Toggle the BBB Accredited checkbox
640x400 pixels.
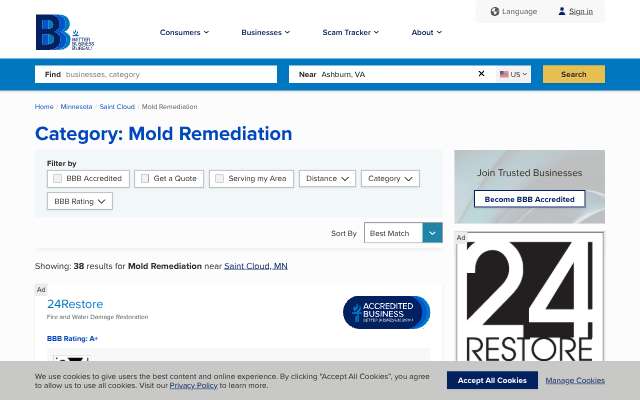click(x=58, y=178)
